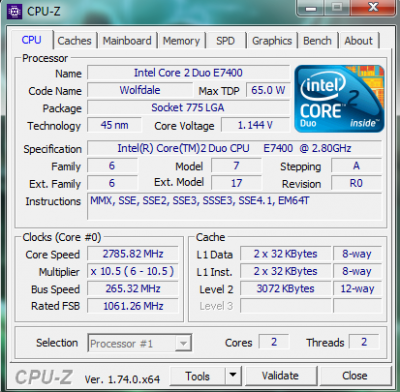This screenshot has width=400, height=392.
Task: Click the name field 'Intel Core 2 Duo E7400'
Action: [x=188, y=73]
